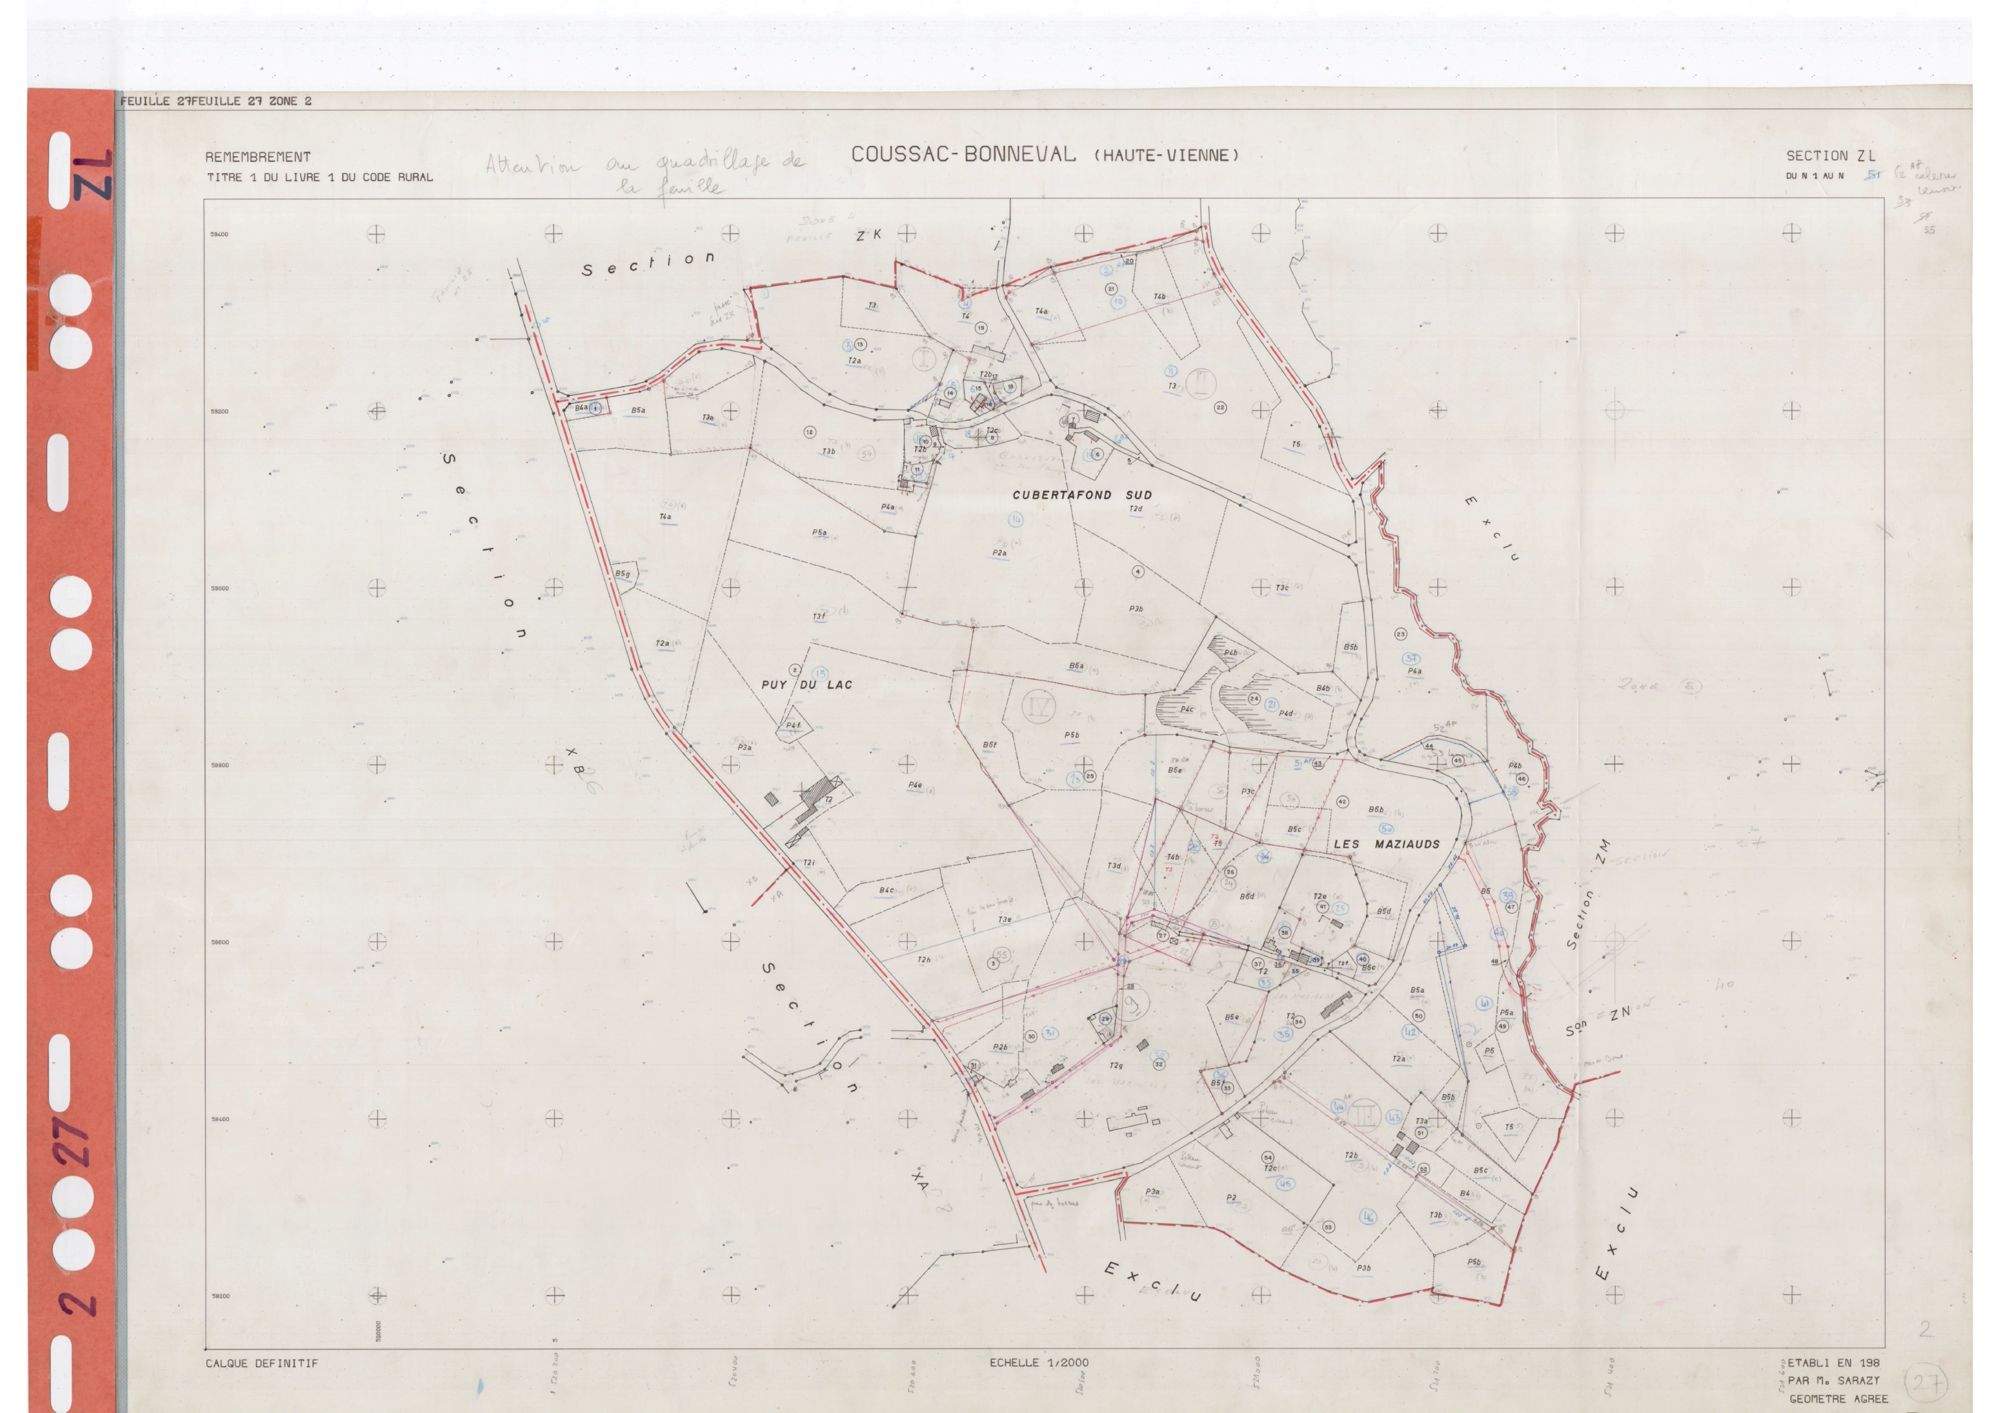The width and height of the screenshot is (2000, 1413).
Task: Click parcel label T2h
Action: pyautogui.click(x=924, y=960)
